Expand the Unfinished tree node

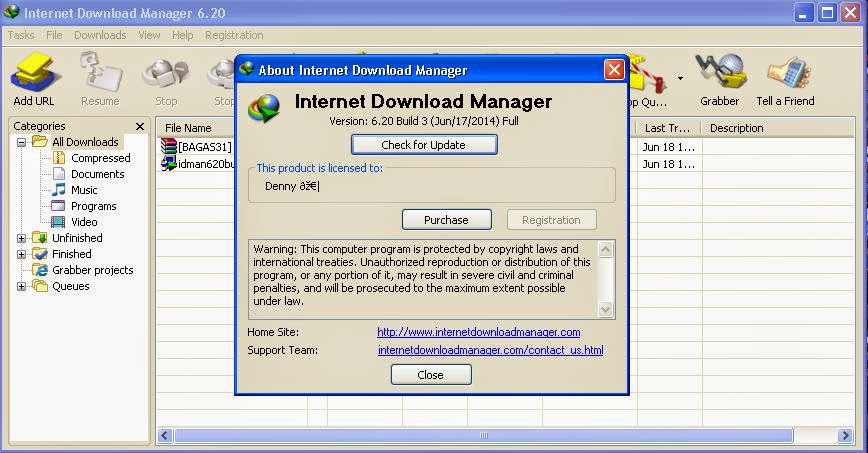(x=21, y=238)
